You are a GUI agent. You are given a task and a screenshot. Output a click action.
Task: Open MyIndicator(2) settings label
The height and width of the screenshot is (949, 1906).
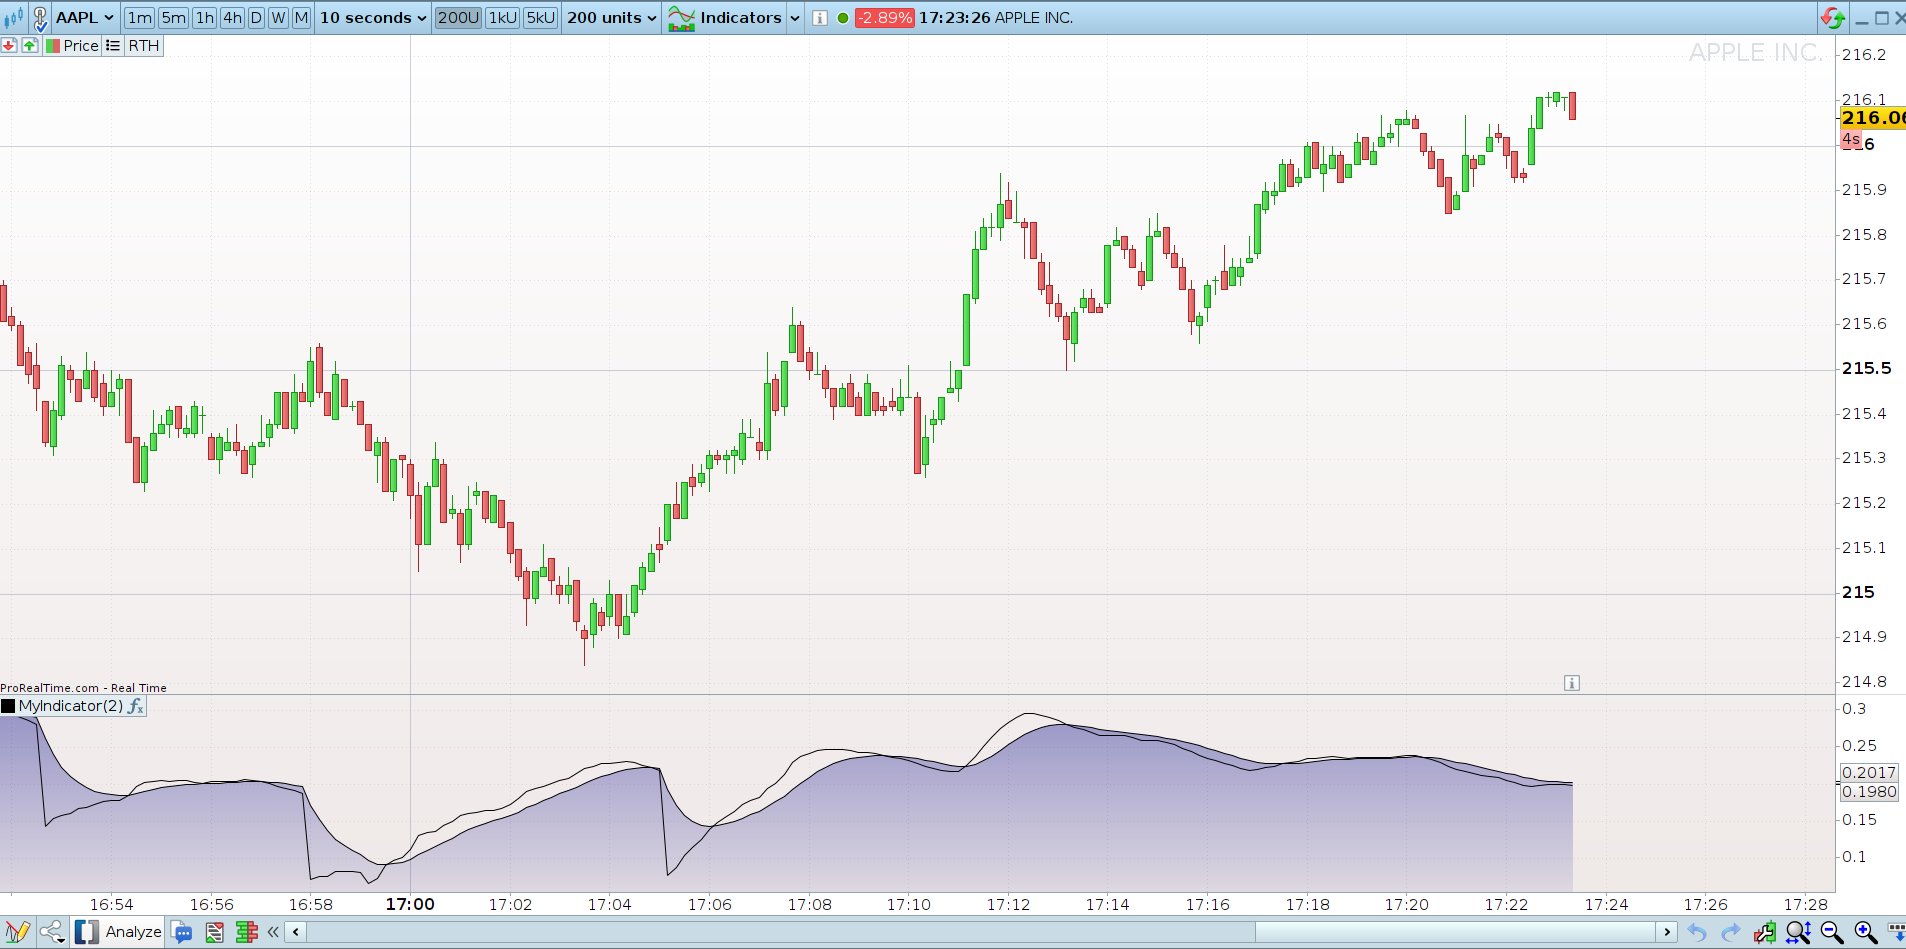coord(71,706)
